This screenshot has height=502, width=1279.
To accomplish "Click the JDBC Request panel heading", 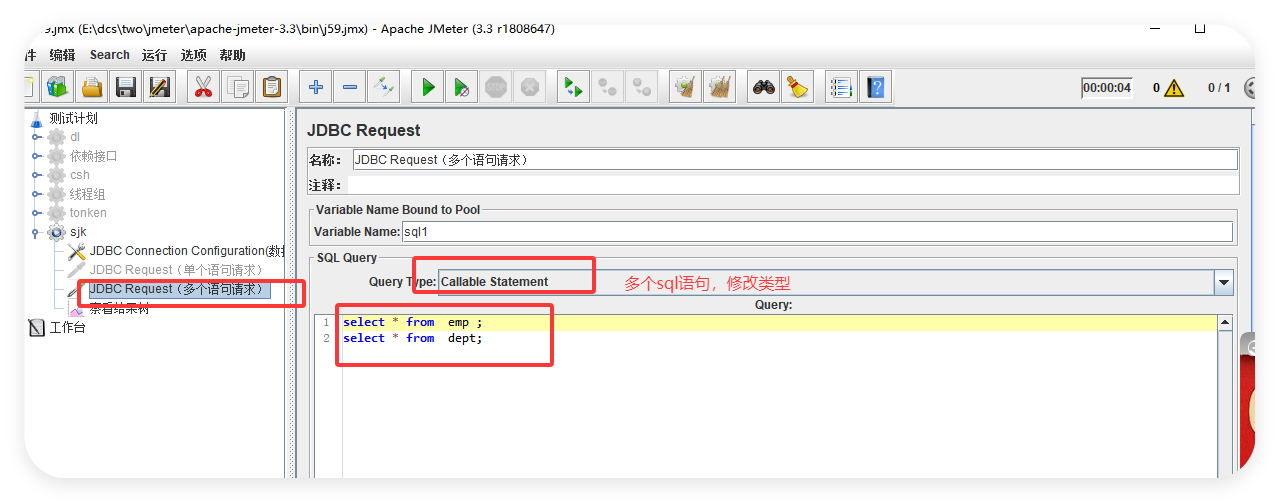I will [364, 130].
